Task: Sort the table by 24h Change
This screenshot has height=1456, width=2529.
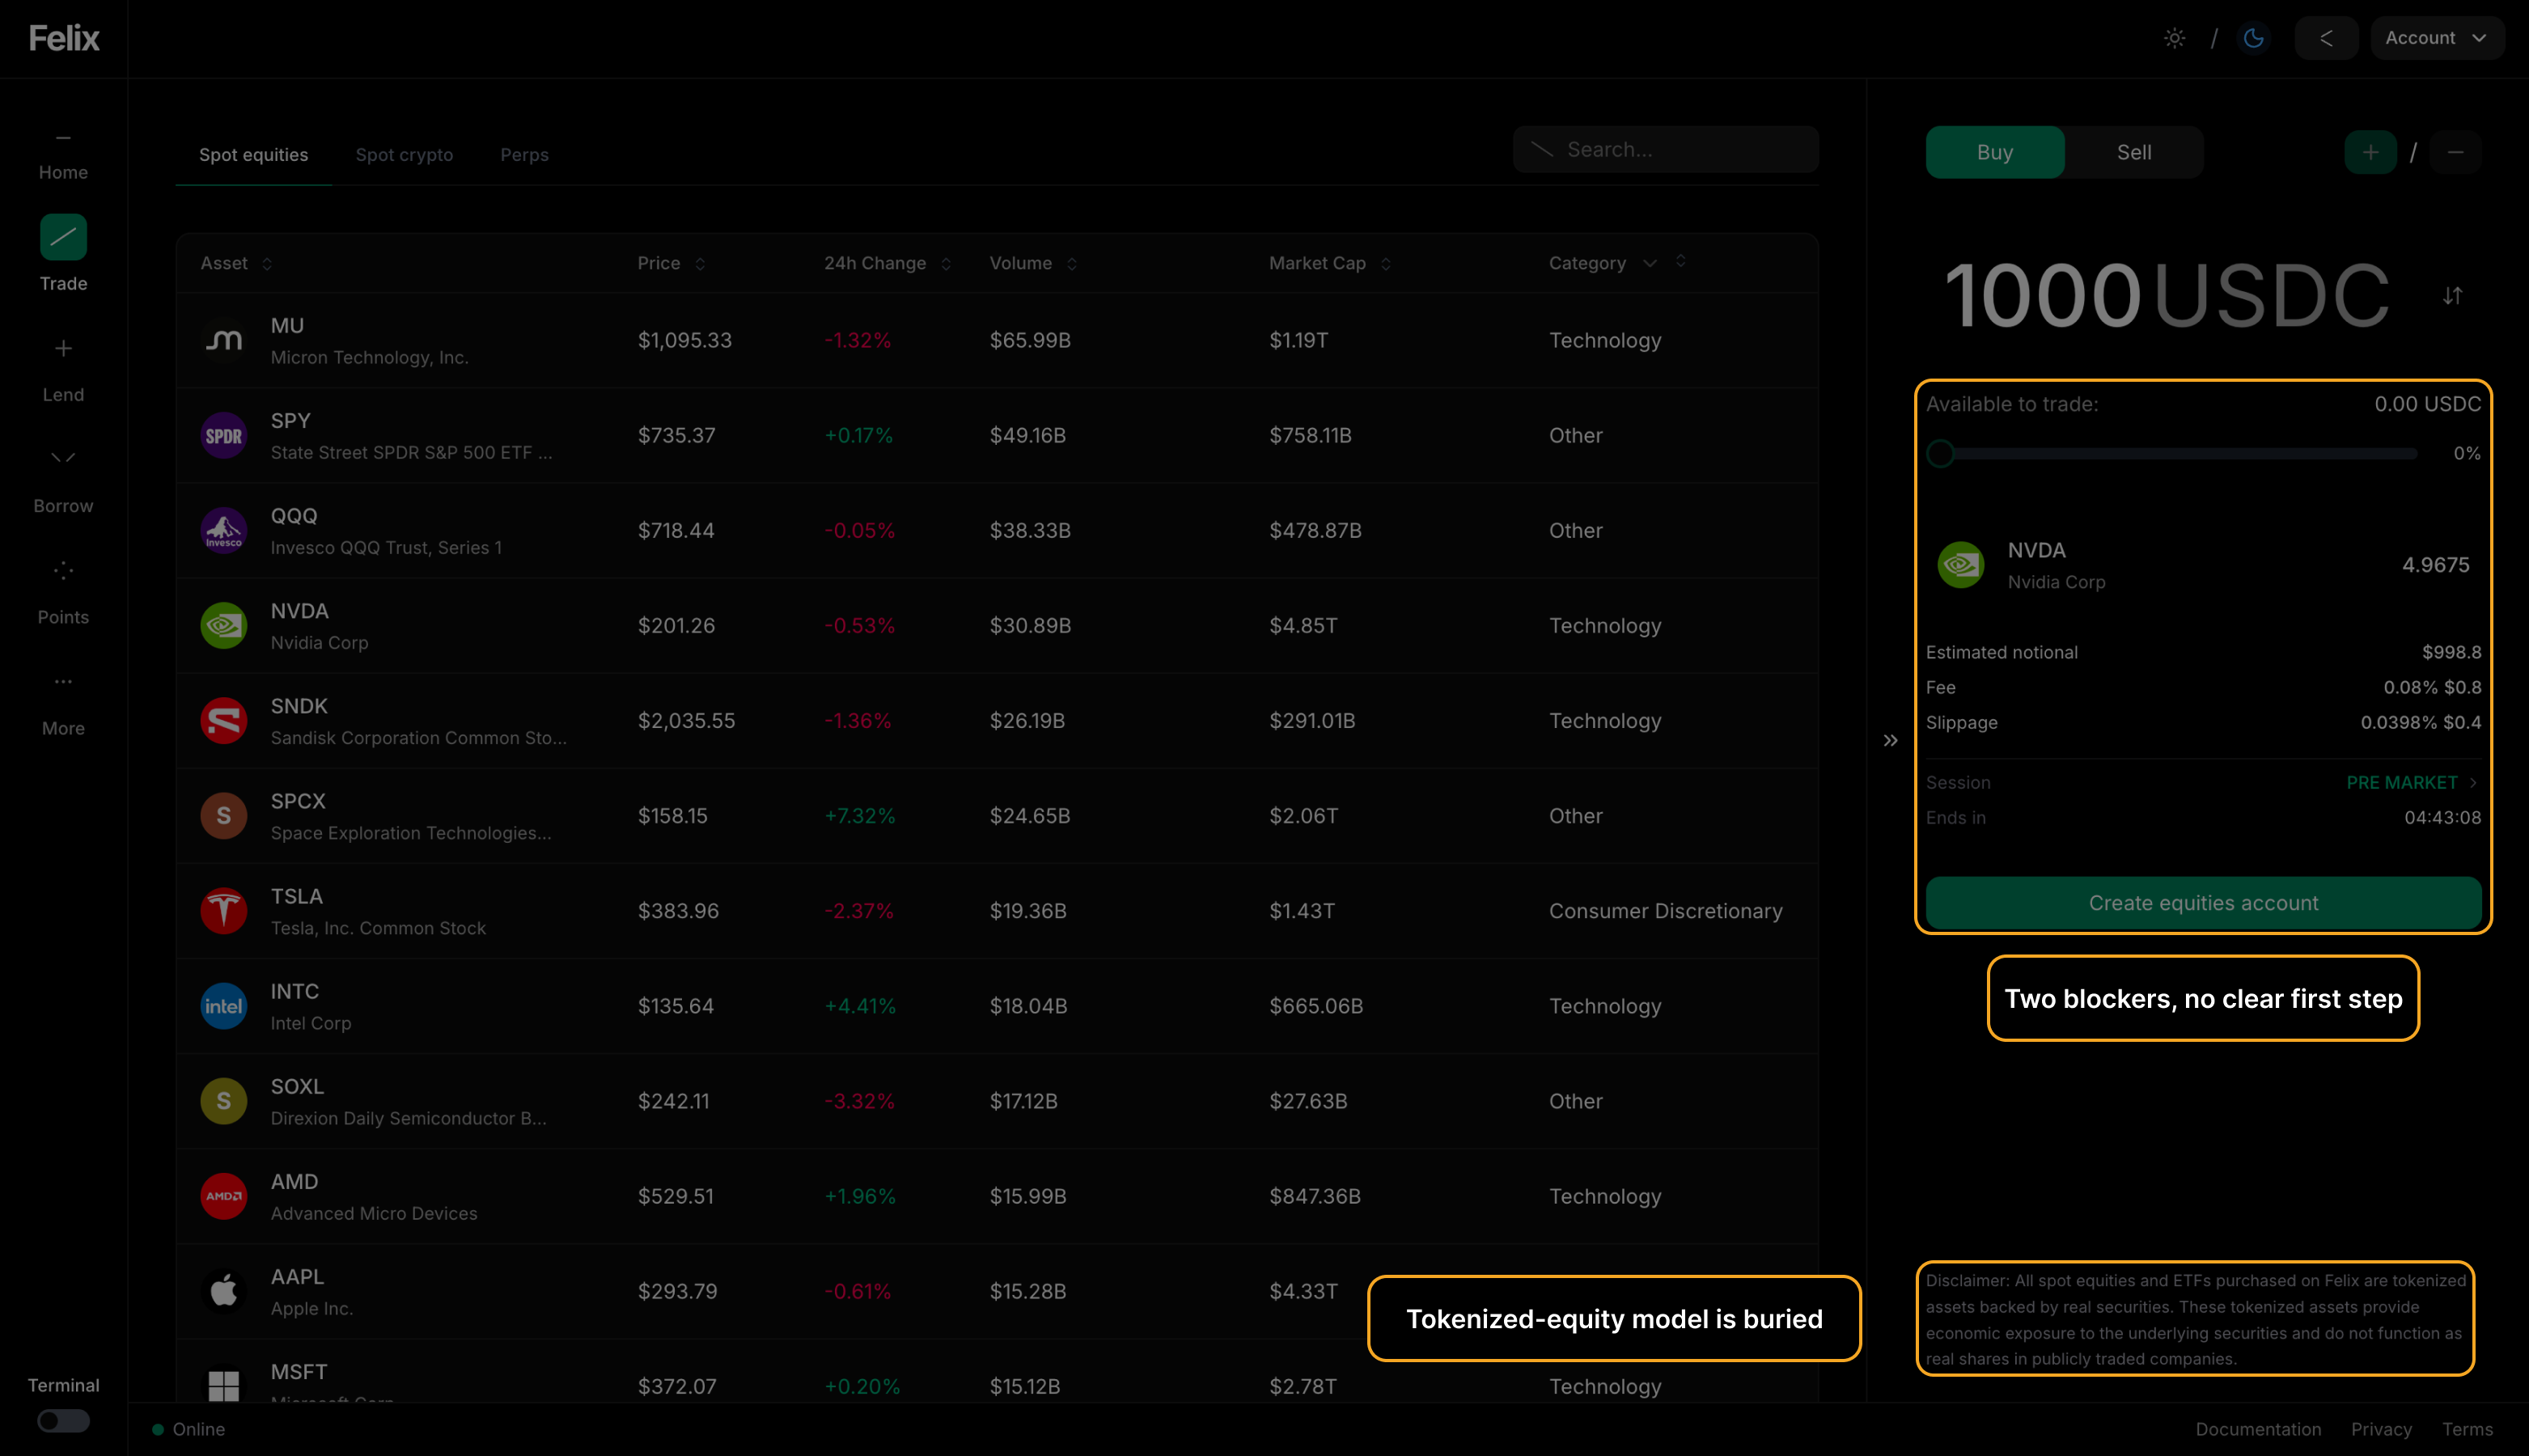Action: pos(887,263)
